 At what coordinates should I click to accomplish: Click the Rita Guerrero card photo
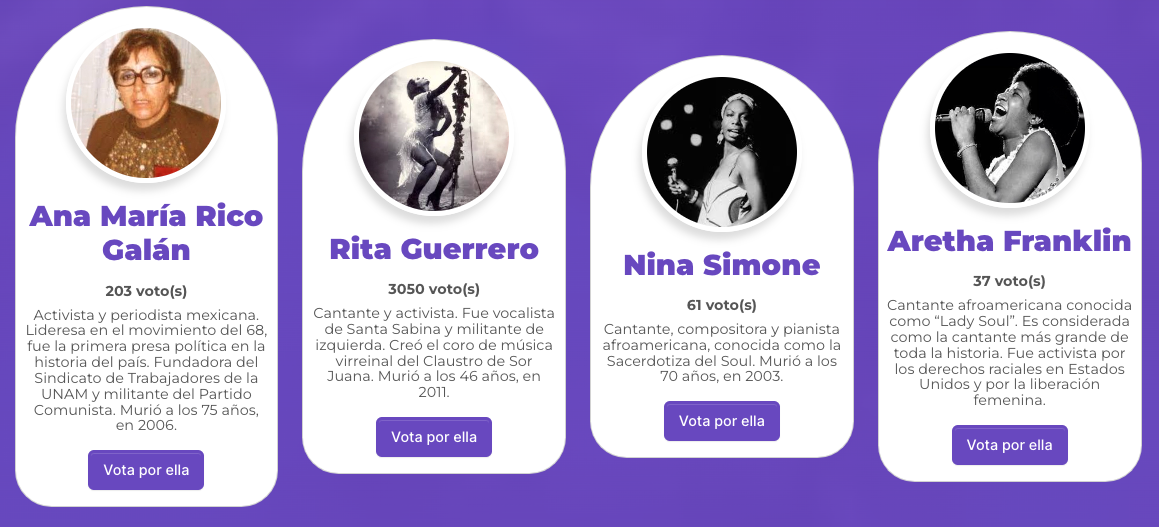click(434, 136)
